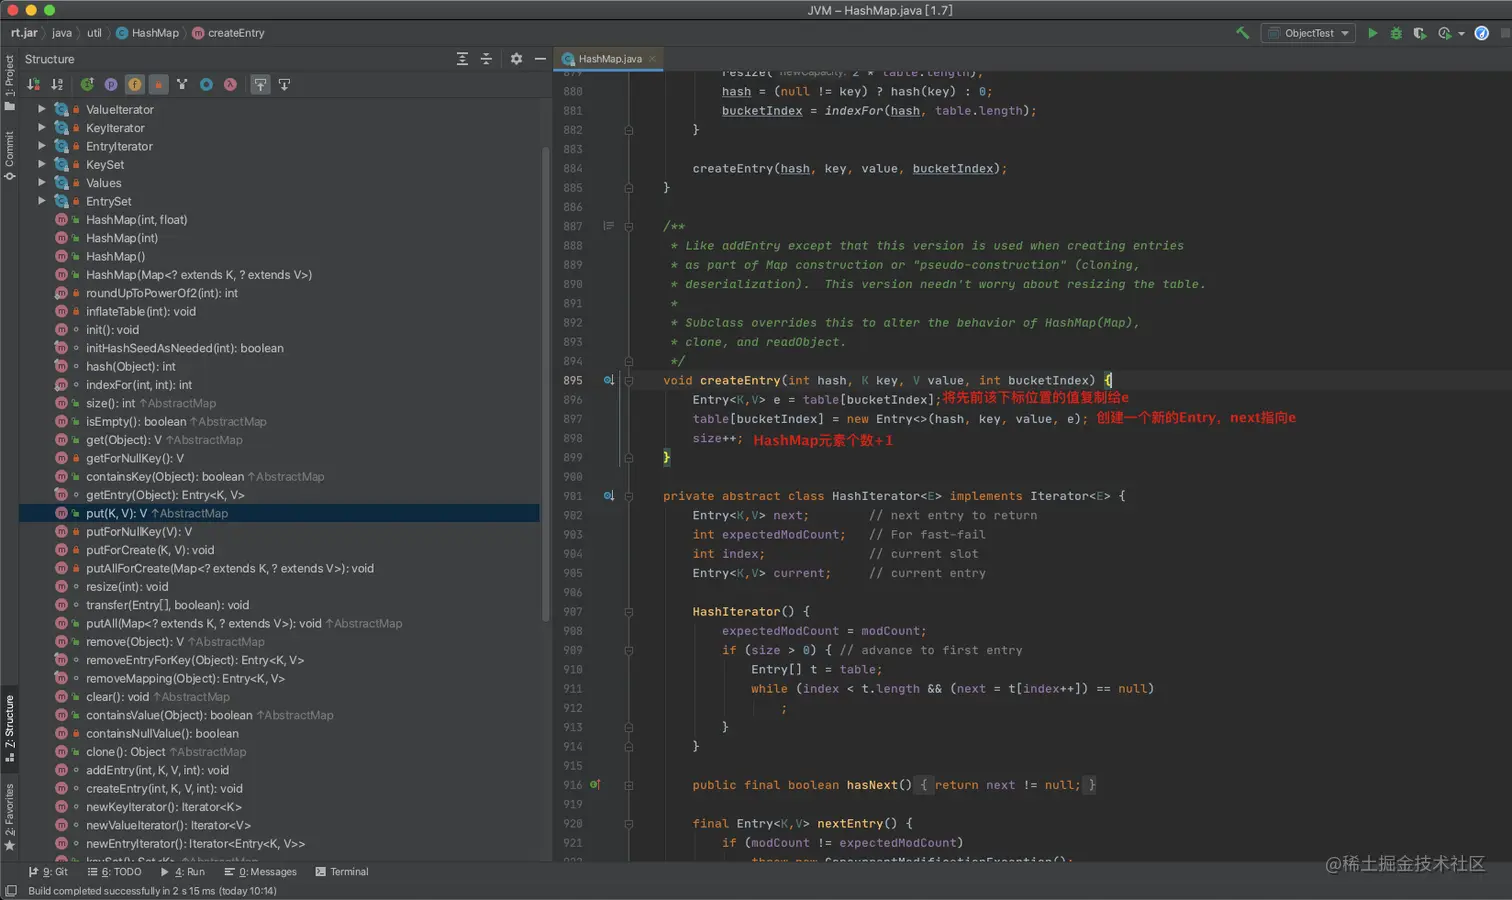Open the 0: Messages tool window tab

pyautogui.click(x=261, y=872)
